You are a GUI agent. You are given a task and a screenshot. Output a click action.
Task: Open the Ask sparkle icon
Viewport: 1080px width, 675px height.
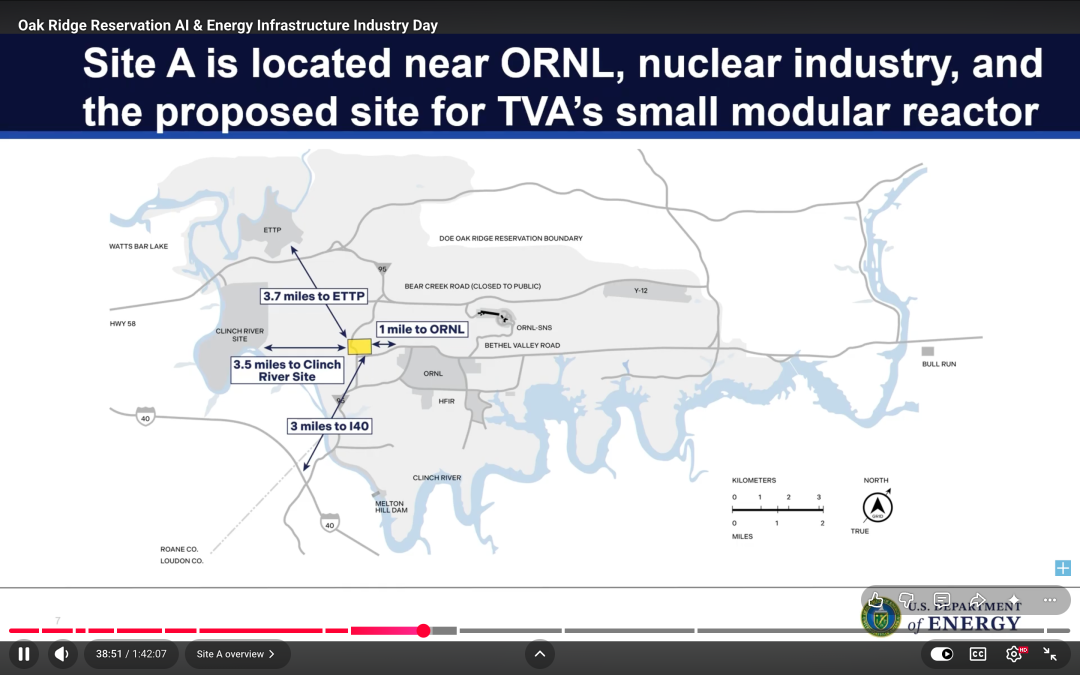coord(1014,600)
